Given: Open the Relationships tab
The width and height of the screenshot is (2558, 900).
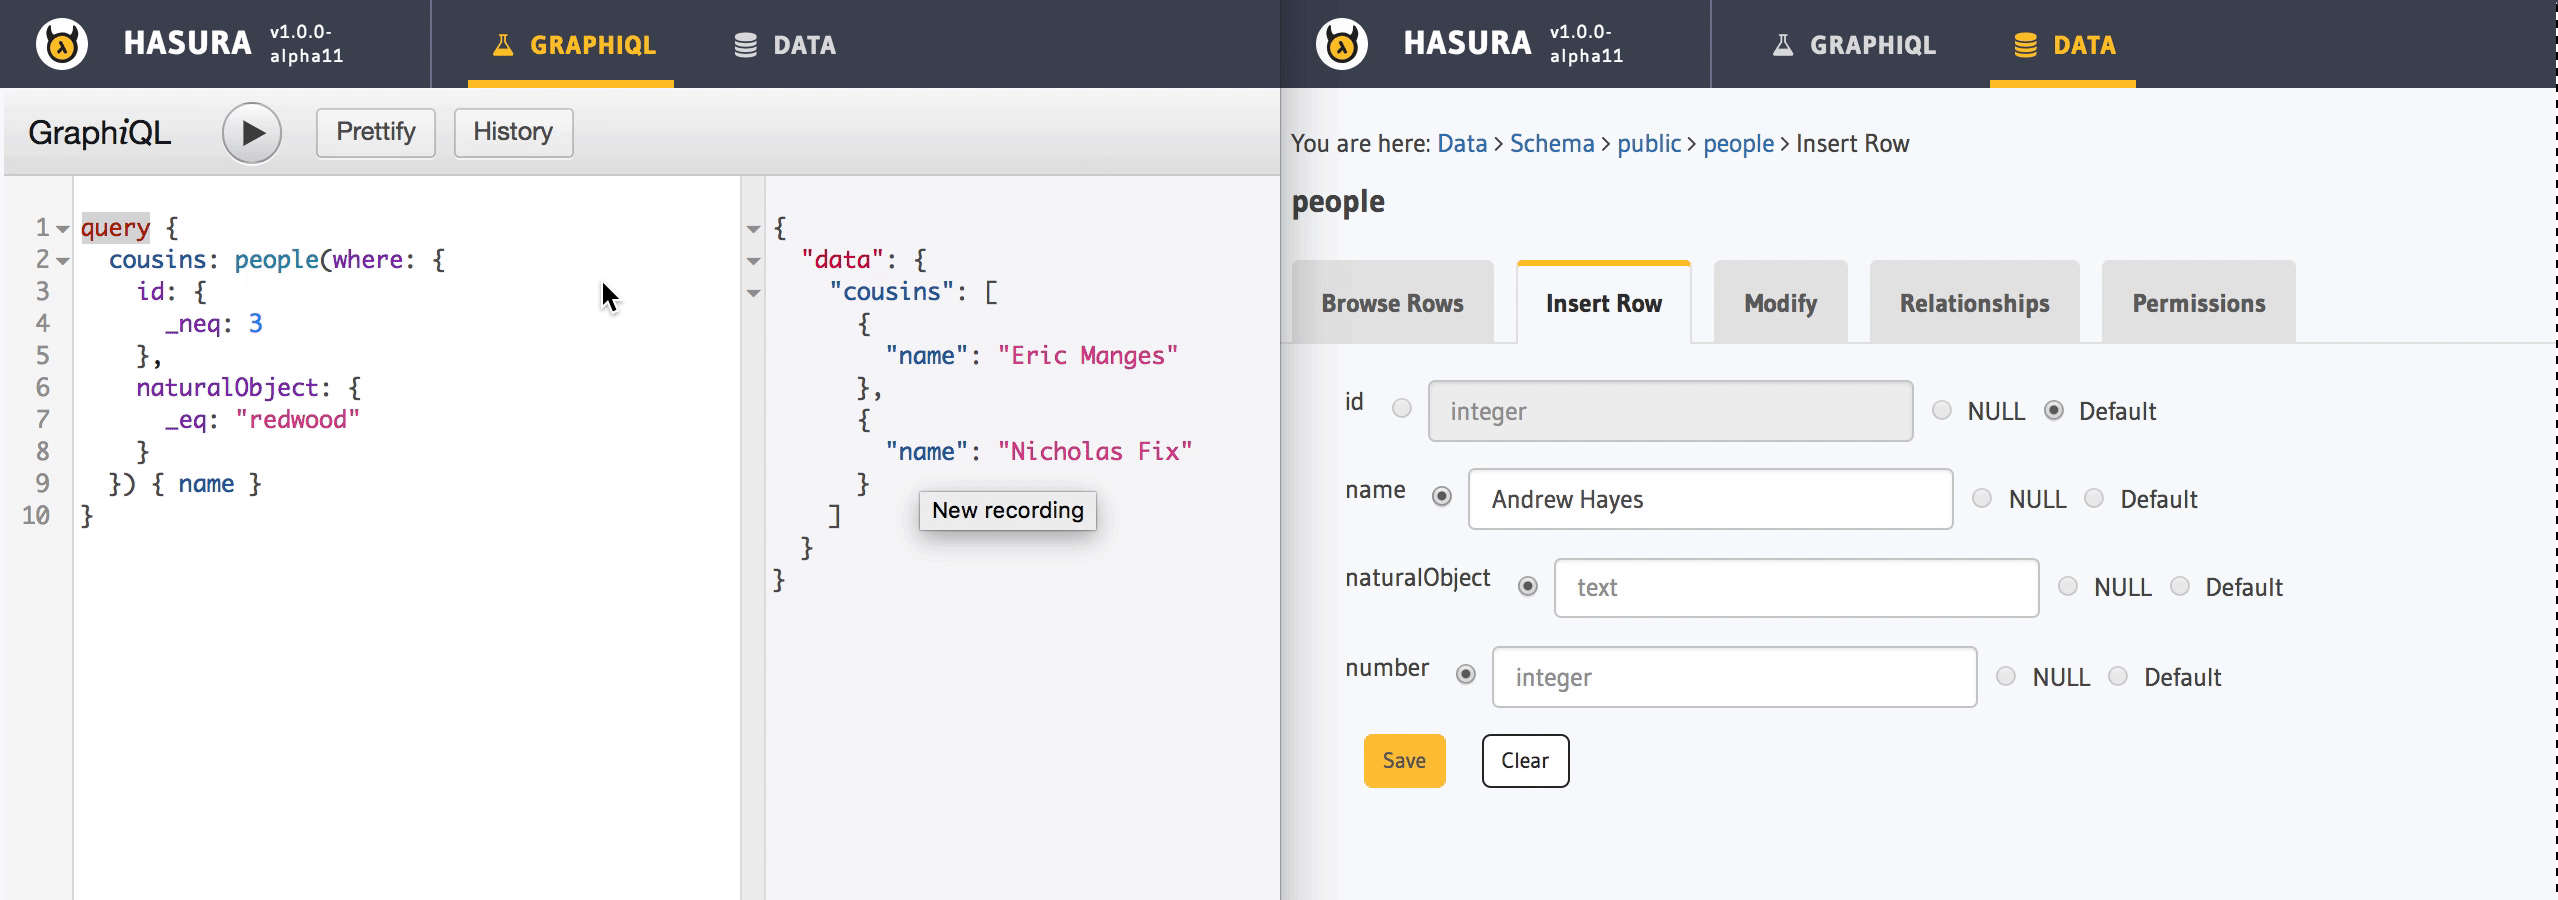Looking at the screenshot, I should tap(1974, 303).
